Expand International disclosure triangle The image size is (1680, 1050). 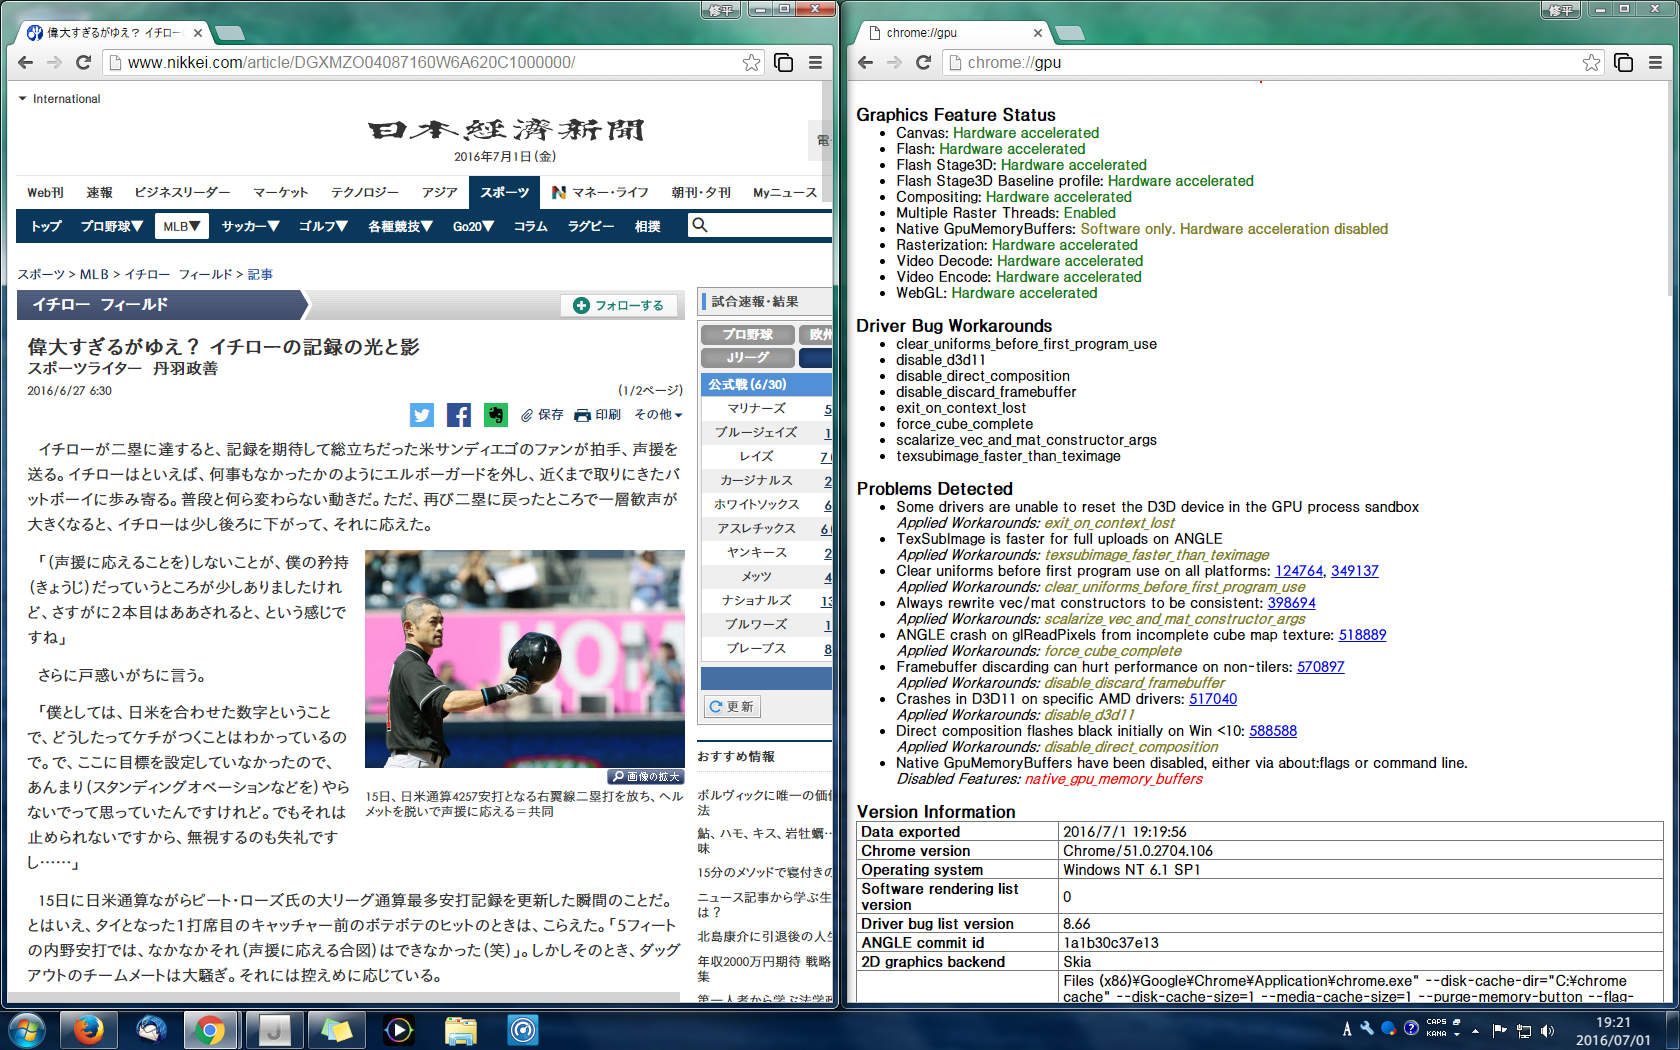[22, 99]
